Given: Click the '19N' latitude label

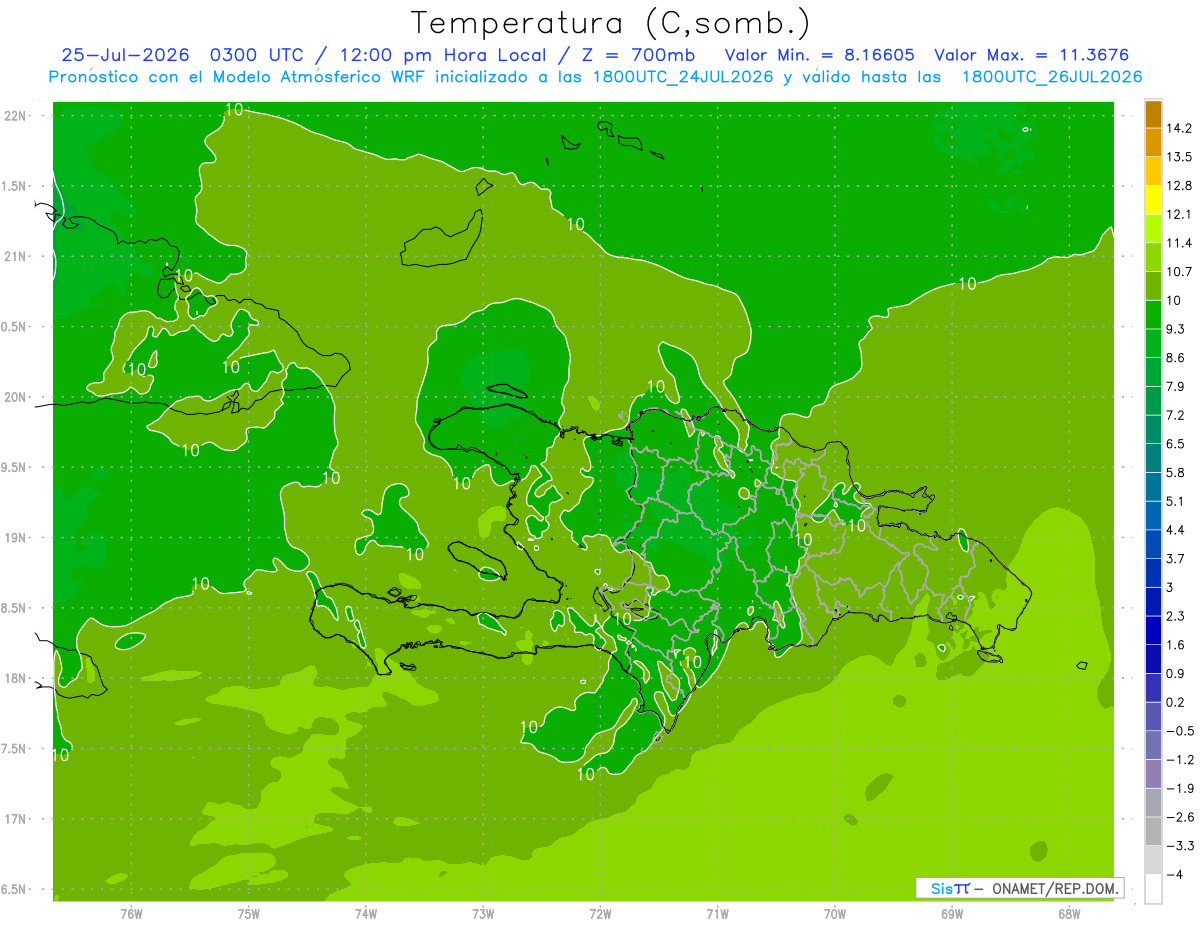Looking at the screenshot, I should tap(15, 538).
